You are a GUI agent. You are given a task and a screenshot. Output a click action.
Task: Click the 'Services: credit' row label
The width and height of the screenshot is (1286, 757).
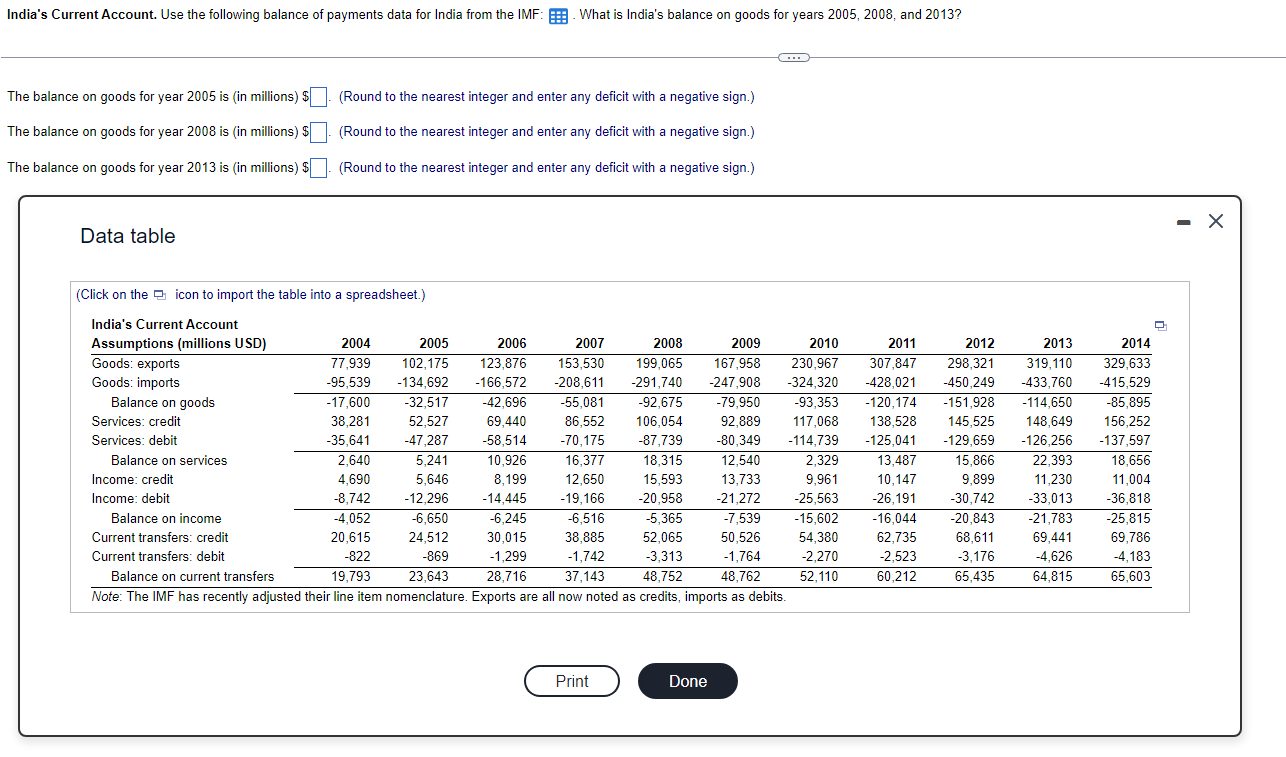(x=136, y=422)
